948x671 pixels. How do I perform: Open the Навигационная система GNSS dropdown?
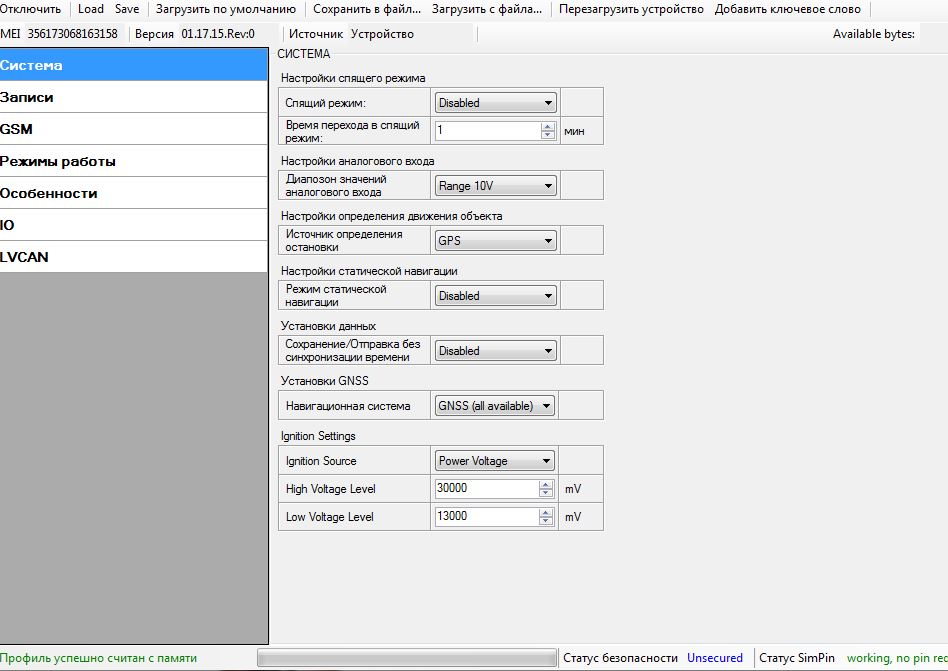pos(496,406)
